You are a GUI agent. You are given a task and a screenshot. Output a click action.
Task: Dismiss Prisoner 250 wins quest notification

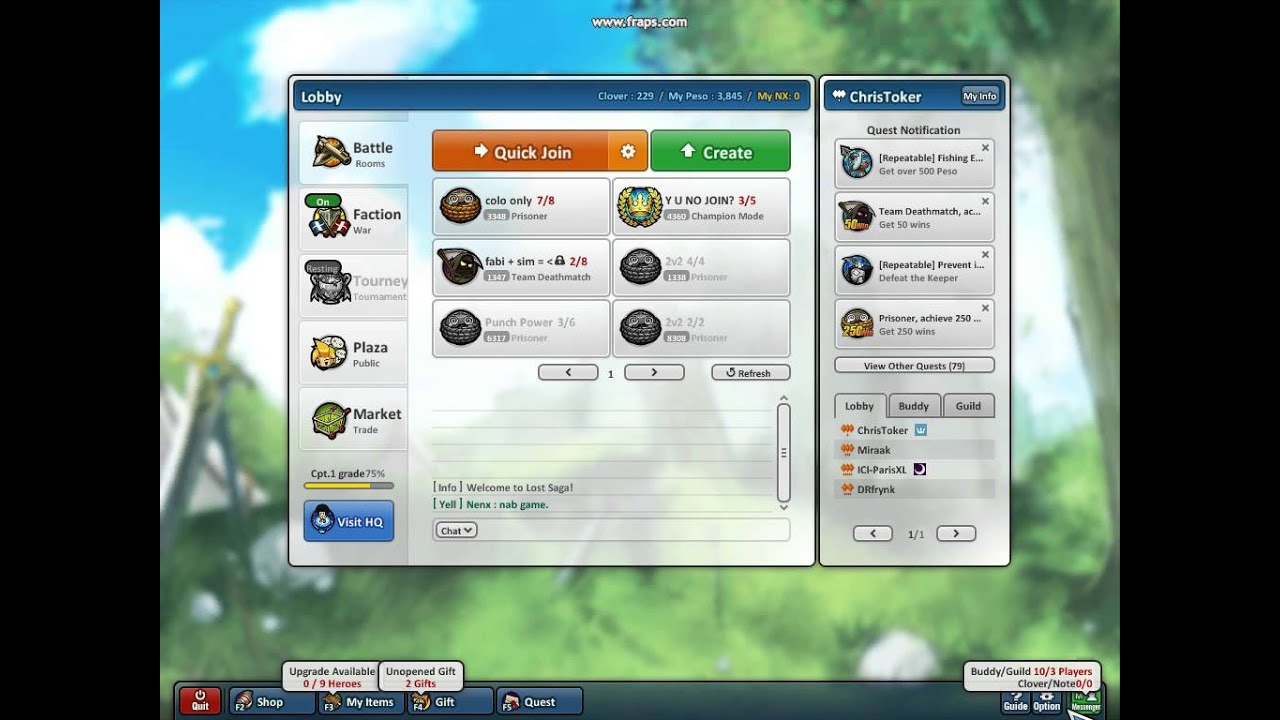985,308
